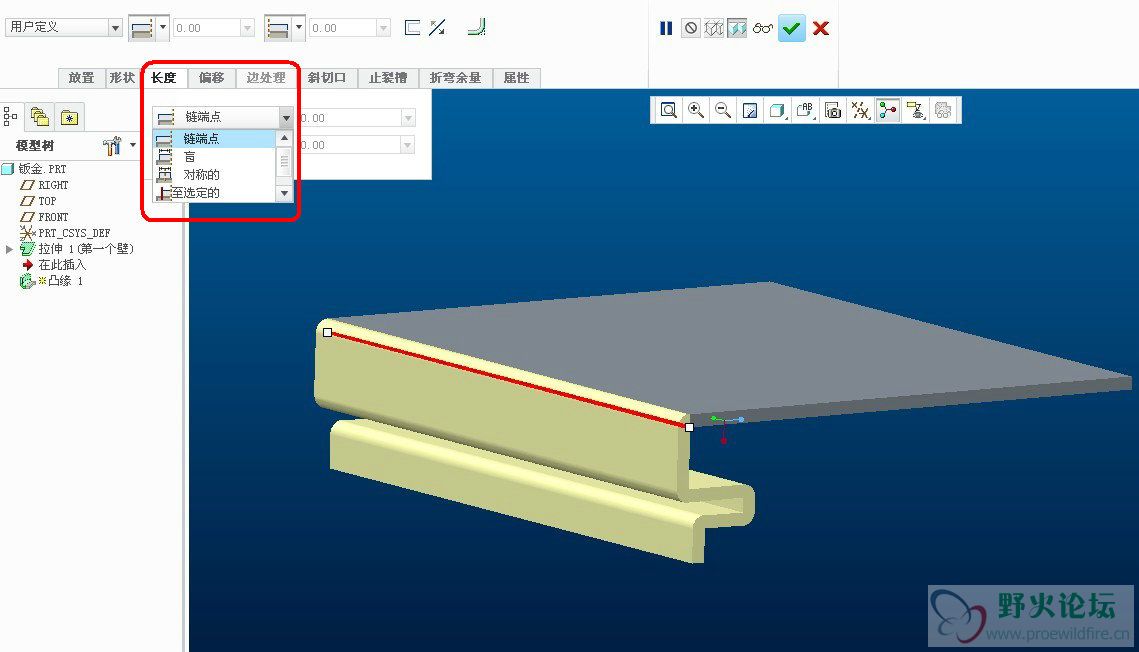Click the dropdown list scrollbar thumb
The height and width of the screenshot is (652, 1139).
pyautogui.click(x=284, y=161)
